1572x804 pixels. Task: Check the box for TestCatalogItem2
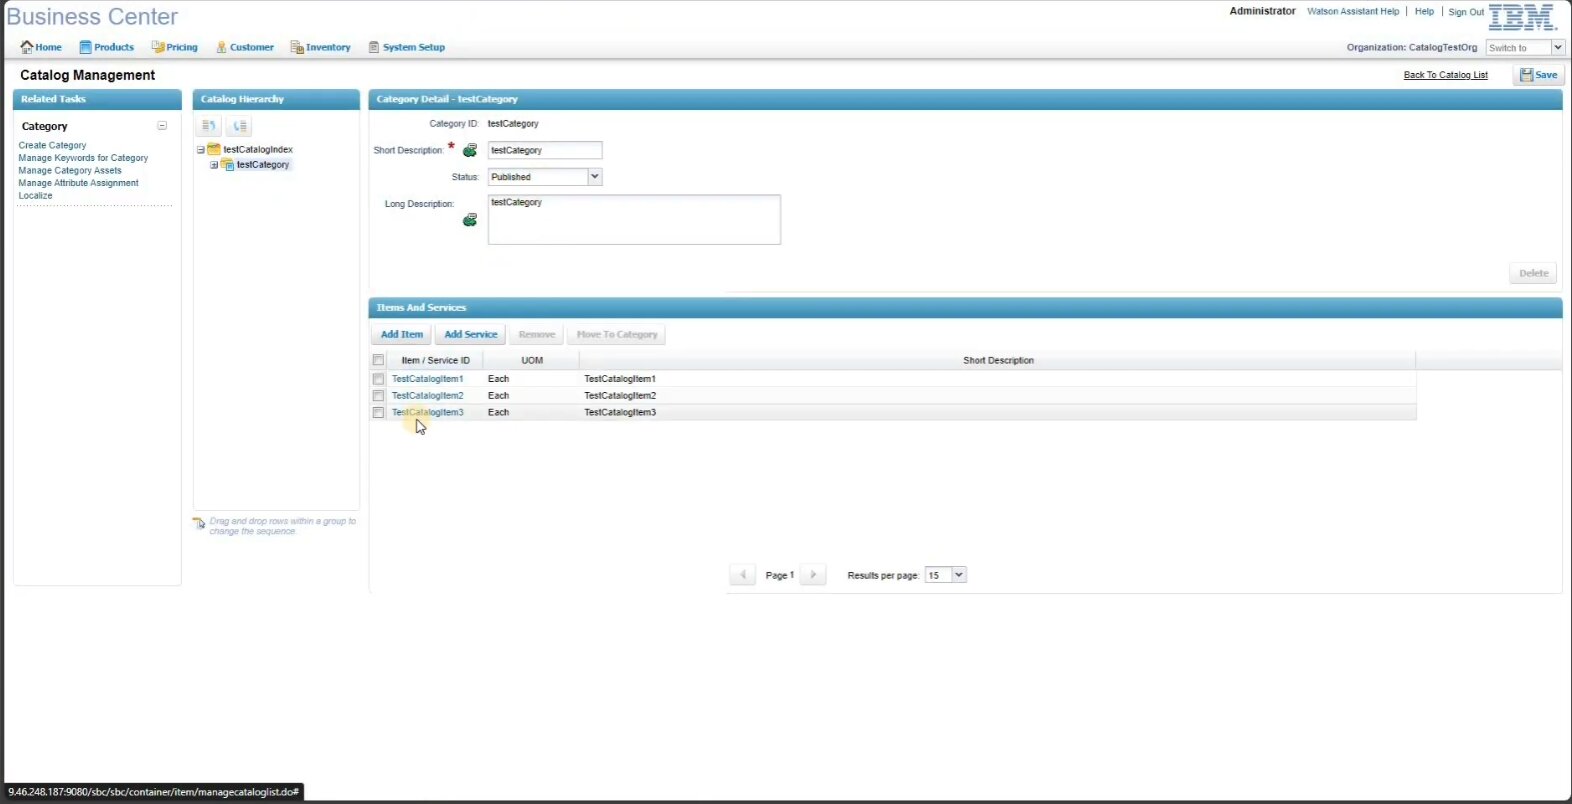pos(378,396)
